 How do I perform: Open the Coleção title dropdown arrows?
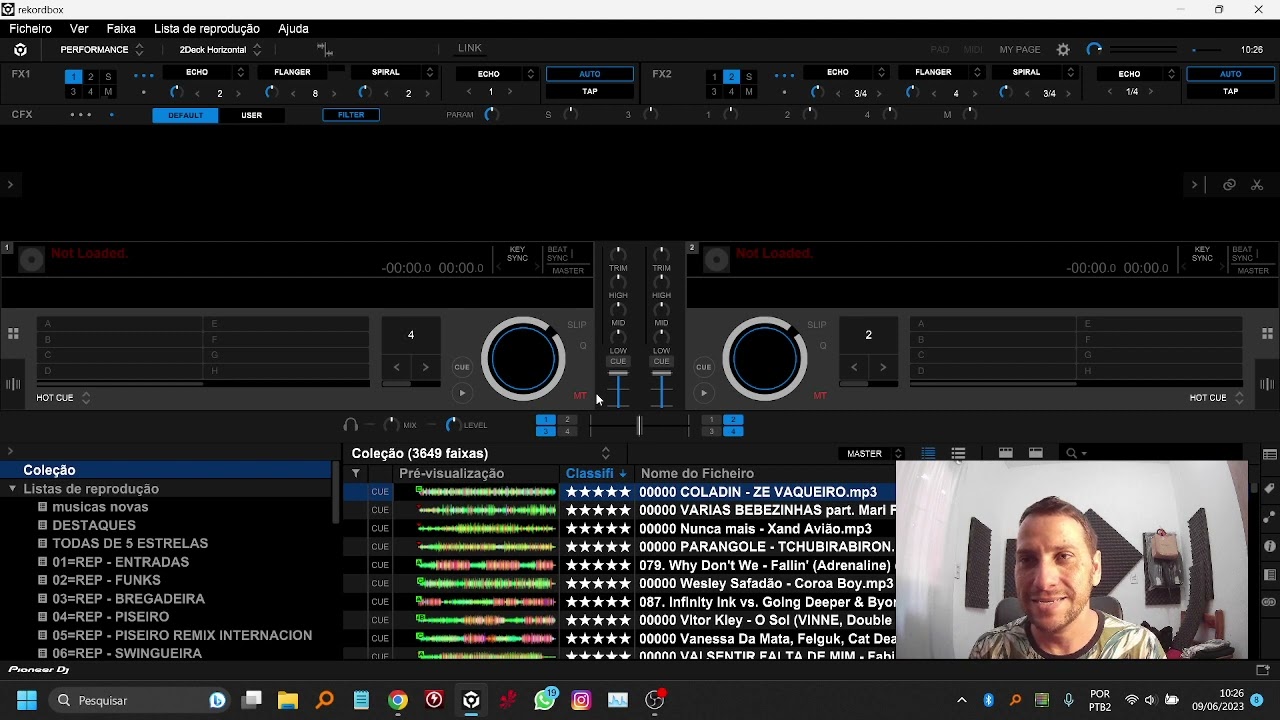click(605, 453)
